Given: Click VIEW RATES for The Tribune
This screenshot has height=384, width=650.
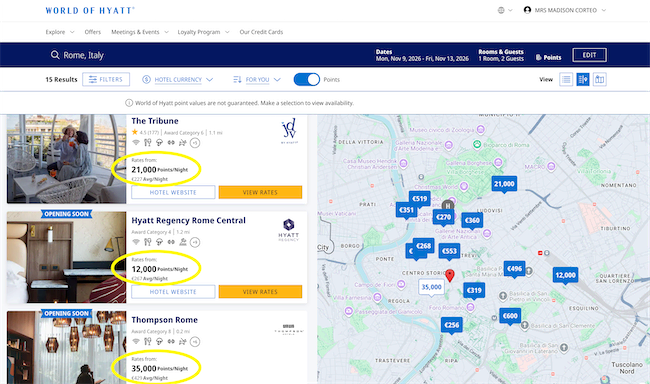Looking at the screenshot, I should (260, 192).
